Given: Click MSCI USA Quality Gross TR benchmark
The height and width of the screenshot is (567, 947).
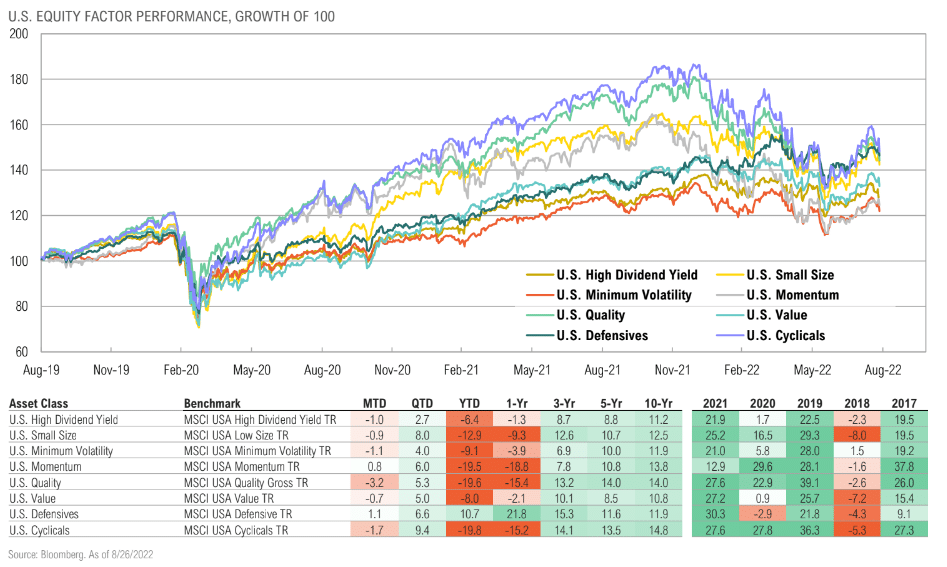Looking at the screenshot, I should (246, 483).
